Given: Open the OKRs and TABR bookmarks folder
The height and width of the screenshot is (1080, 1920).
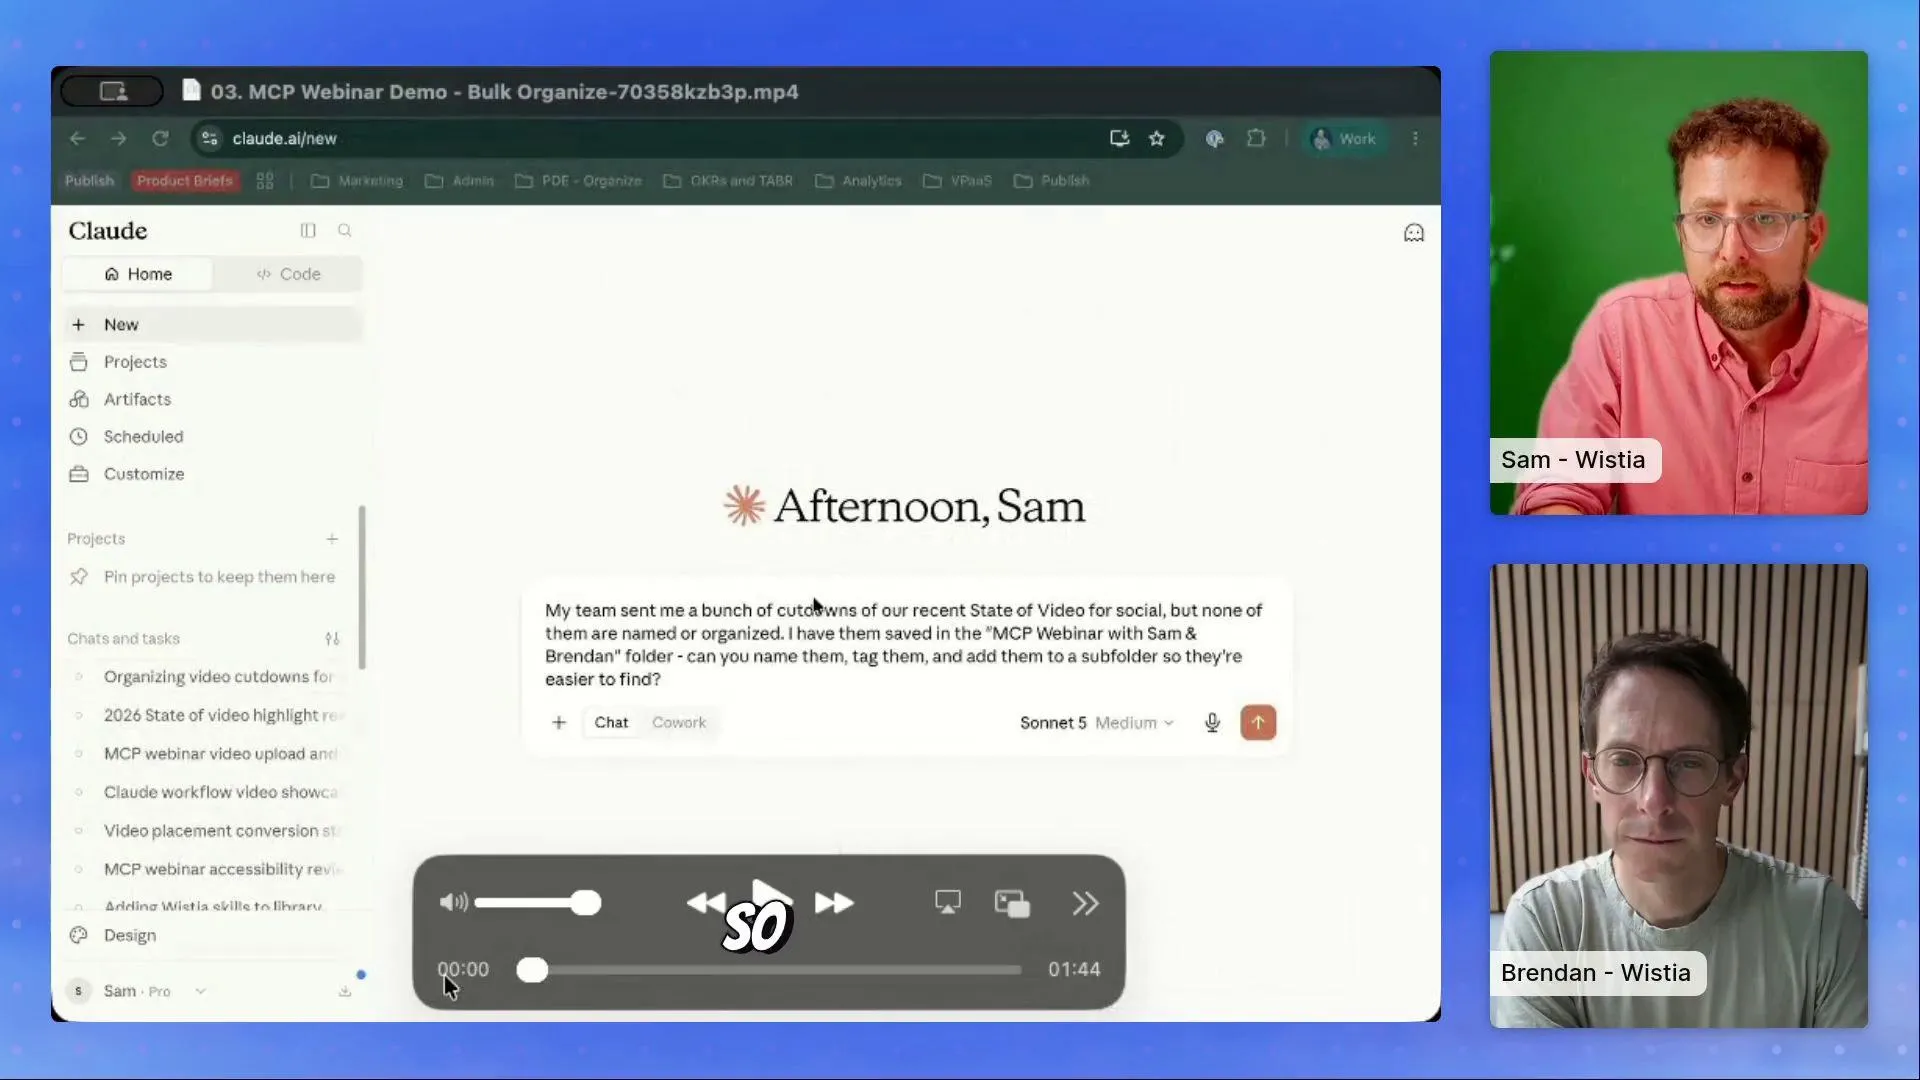Looking at the screenshot, I should 728,181.
